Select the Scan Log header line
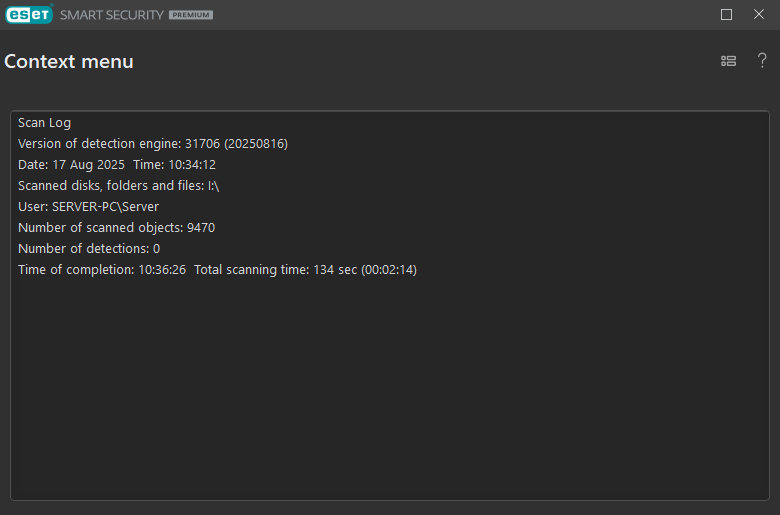The image size is (780, 515). tap(44, 123)
